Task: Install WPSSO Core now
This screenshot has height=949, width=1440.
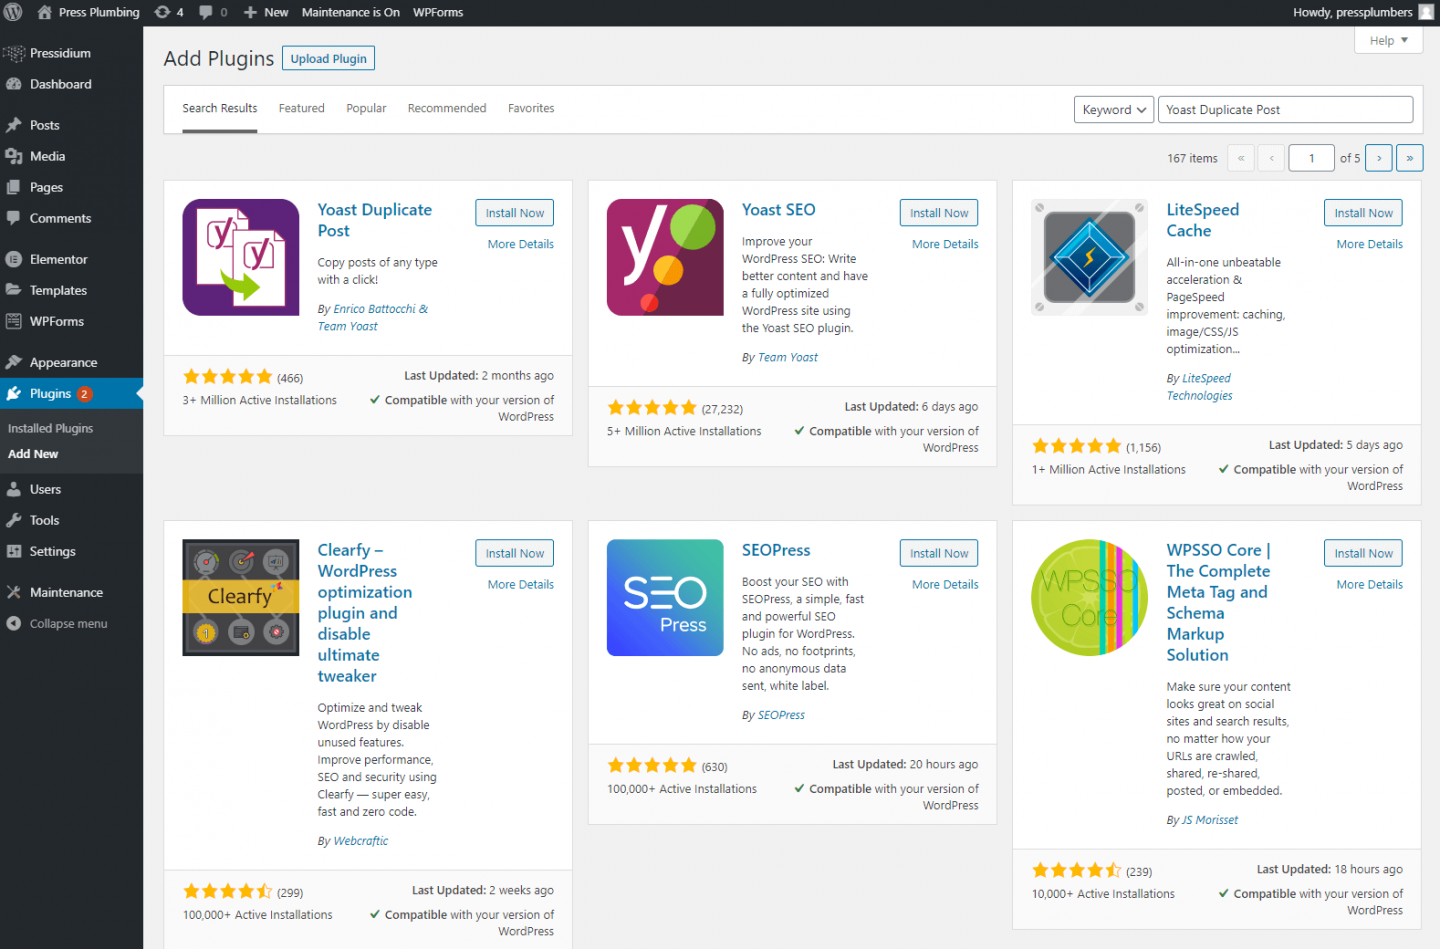Action: (x=1363, y=553)
